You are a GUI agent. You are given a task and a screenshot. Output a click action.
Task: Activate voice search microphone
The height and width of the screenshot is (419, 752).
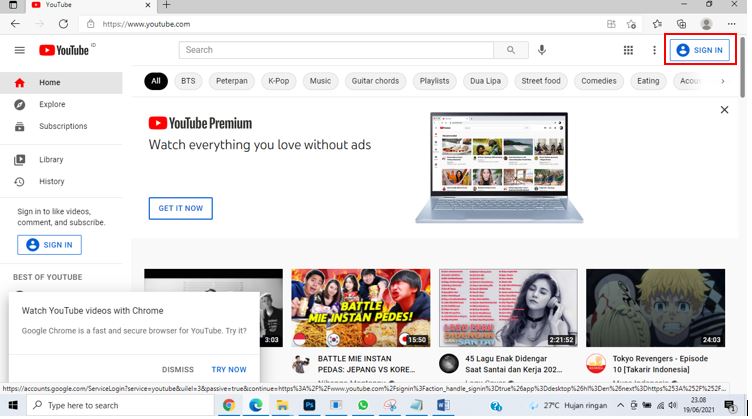pyautogui.click(x=541, y=50)
